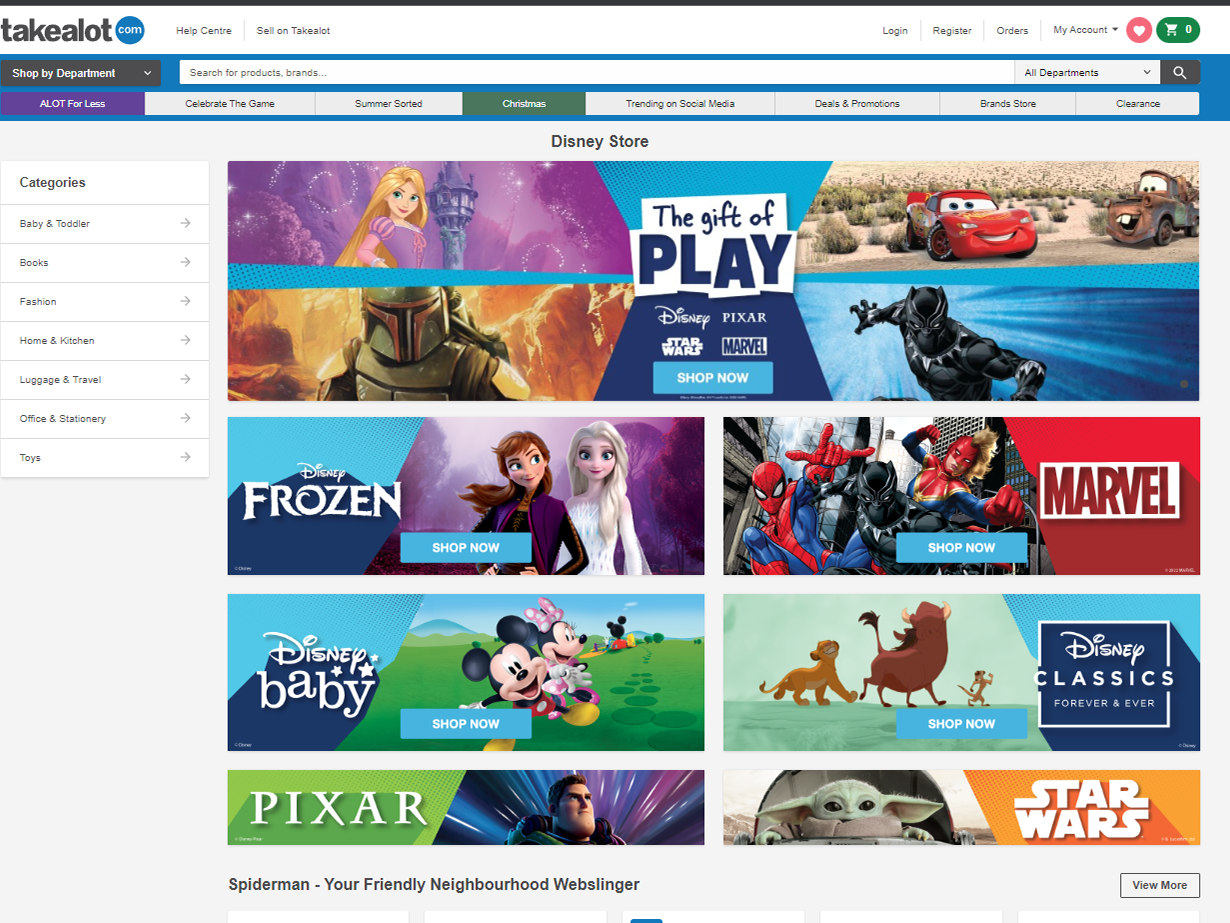Screen dimensions: 1230x923
Task: Click the search magnifier icon
Action: (x=1180, y=72)
